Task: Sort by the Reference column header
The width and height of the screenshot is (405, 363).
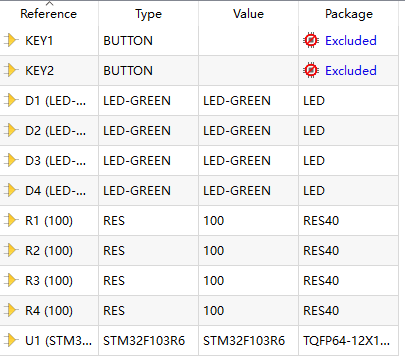Action: (x=49, y=14)
